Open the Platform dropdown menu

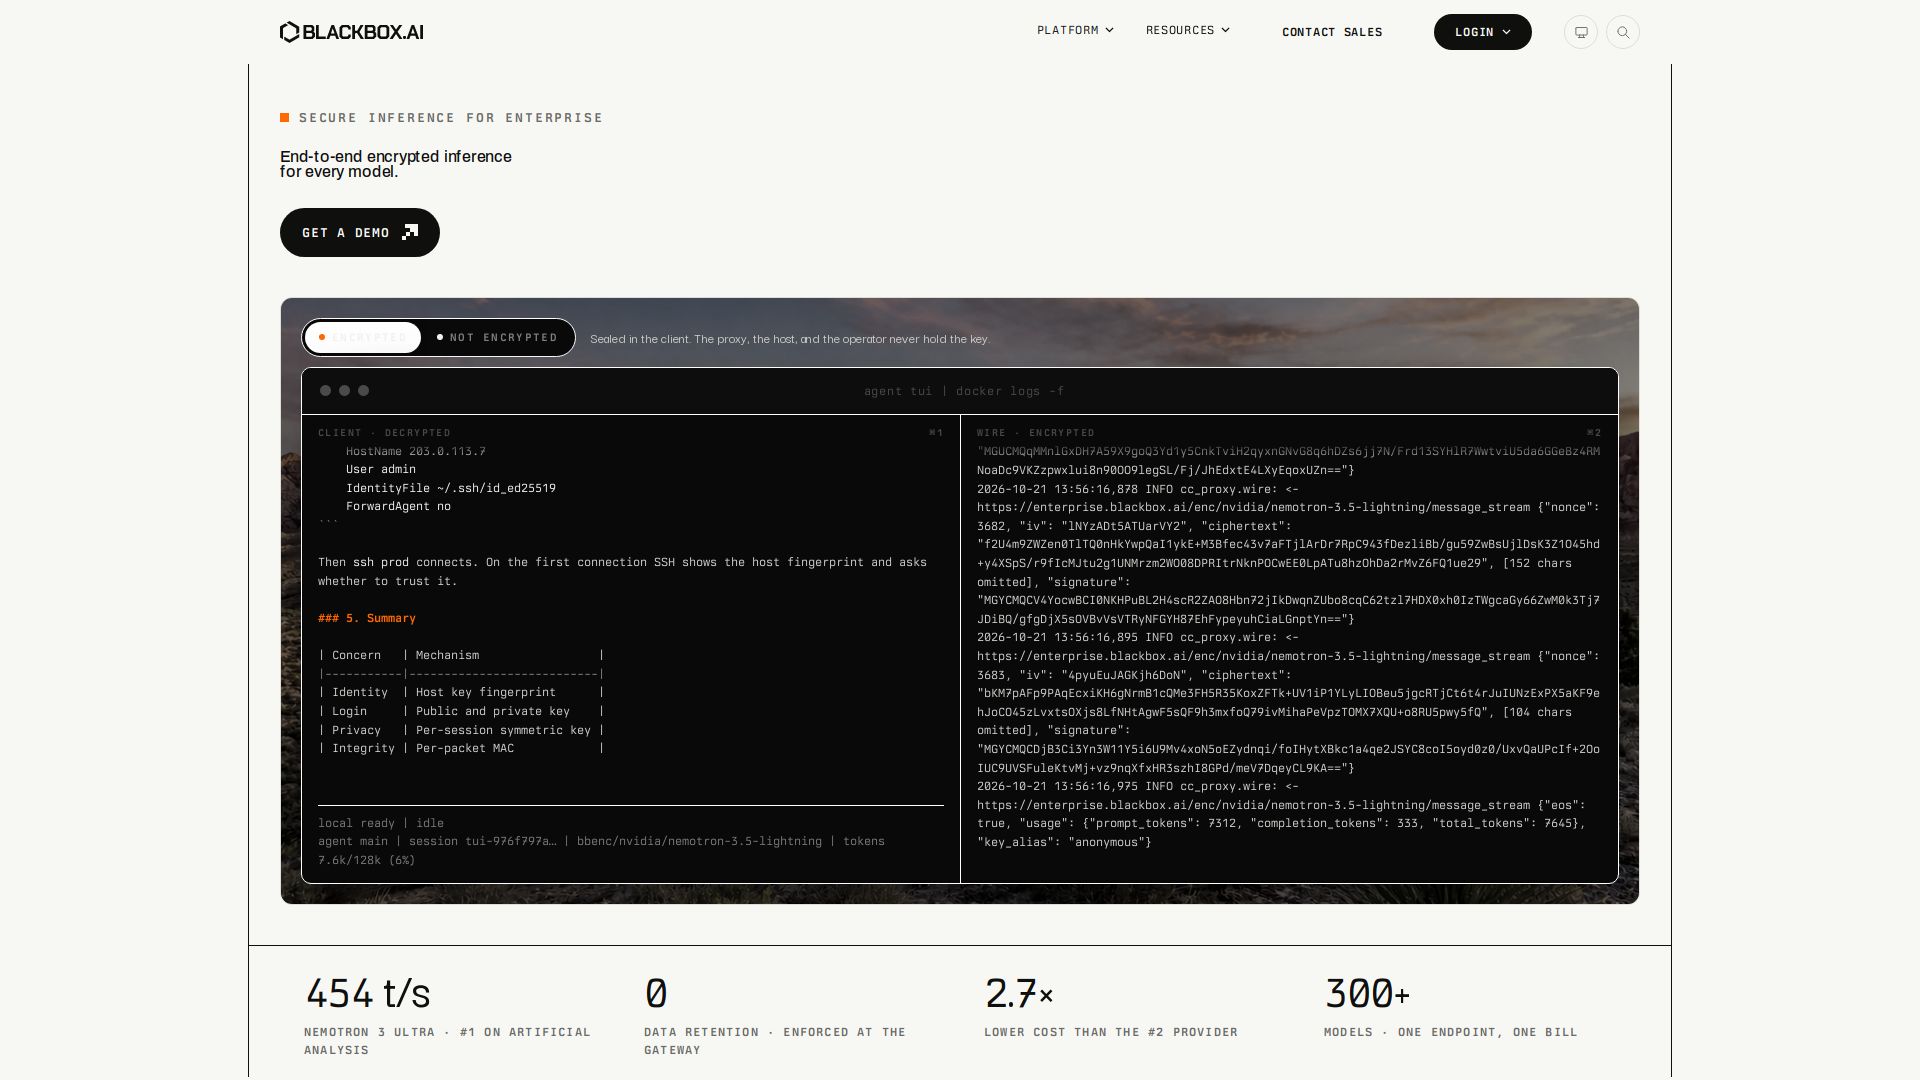1075,30
